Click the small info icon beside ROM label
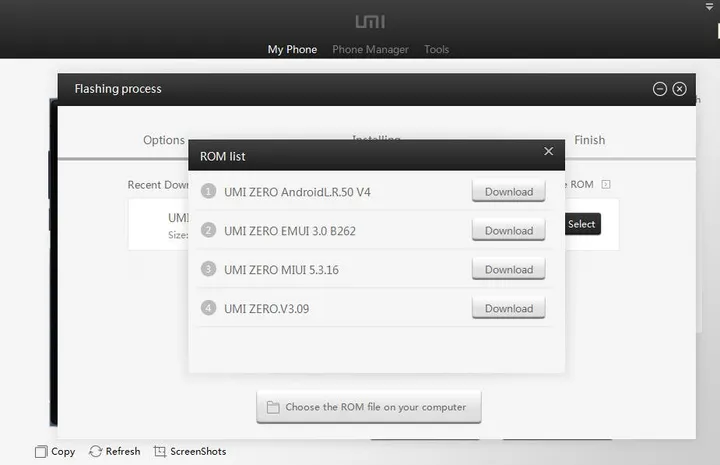This screenshot has height=465, width=720. coord(605,184)
